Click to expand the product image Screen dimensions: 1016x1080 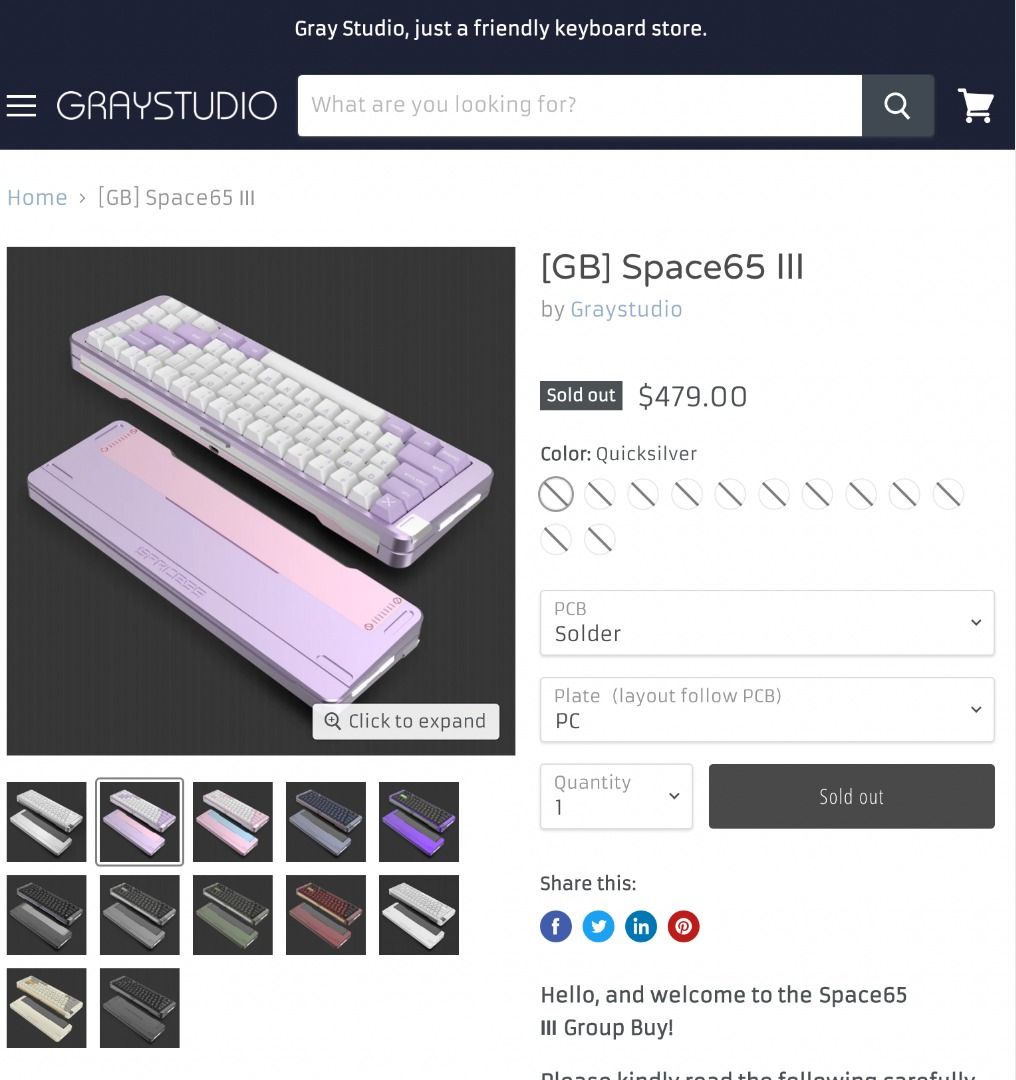[406, 721]
